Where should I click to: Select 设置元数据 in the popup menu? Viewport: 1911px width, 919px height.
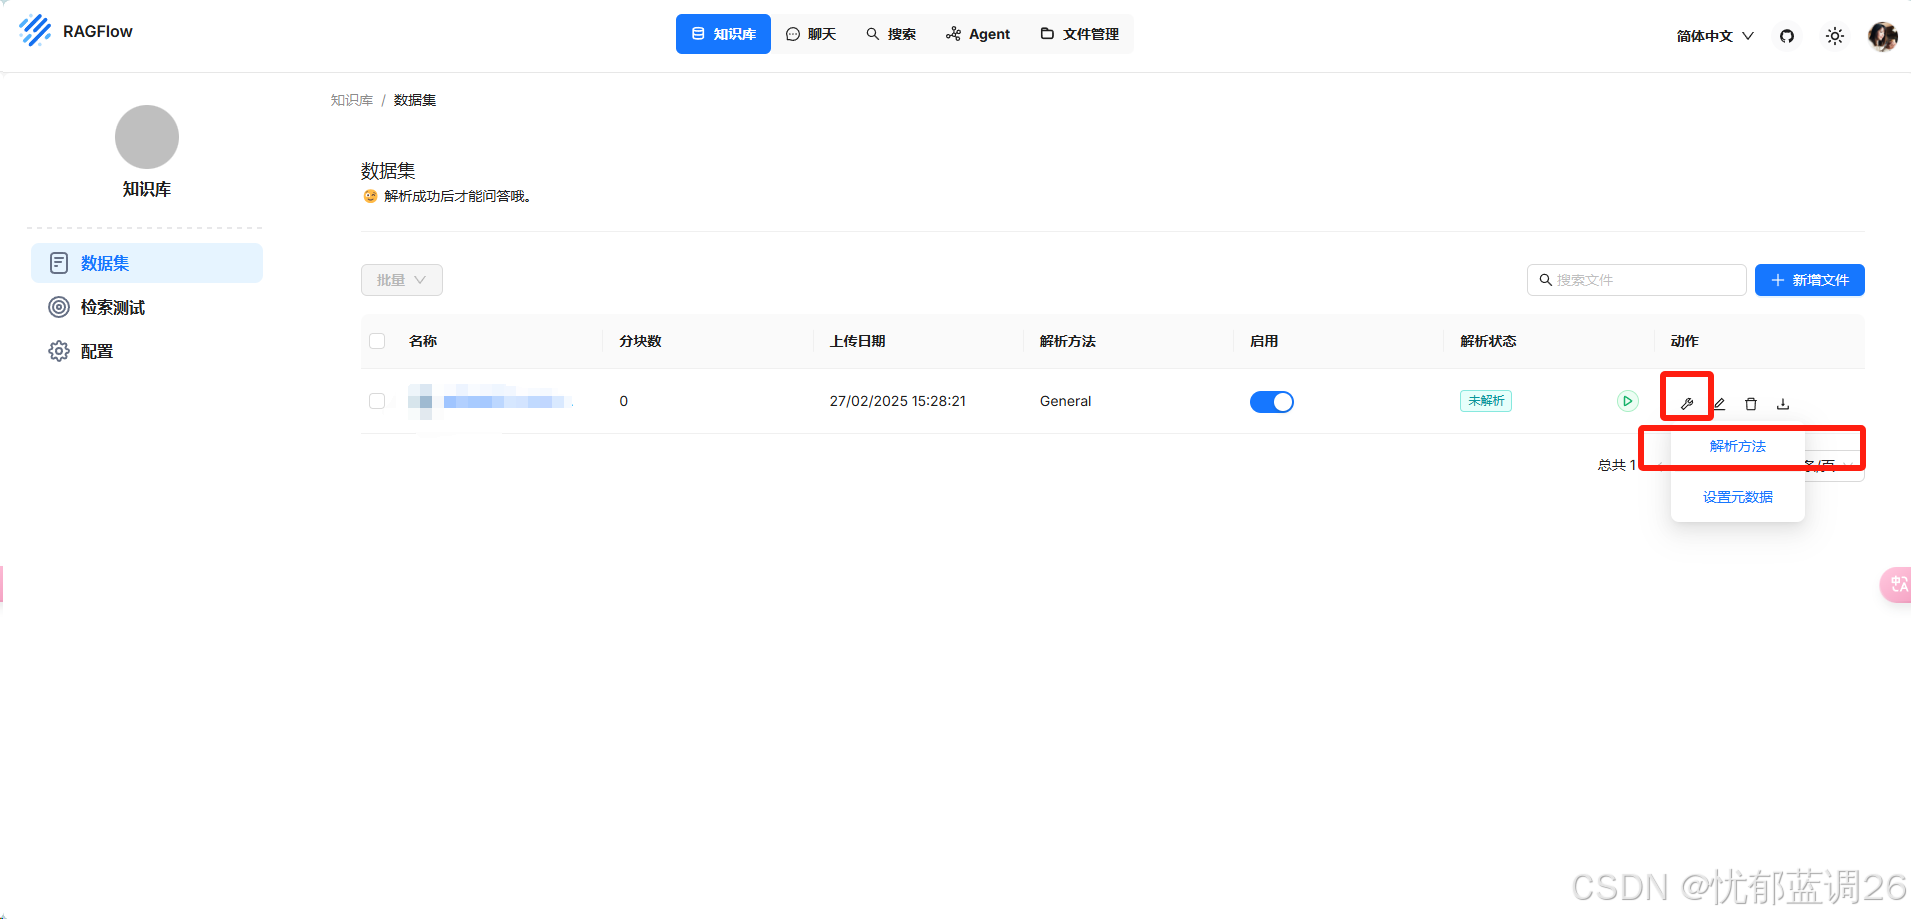pos(1738,497)
